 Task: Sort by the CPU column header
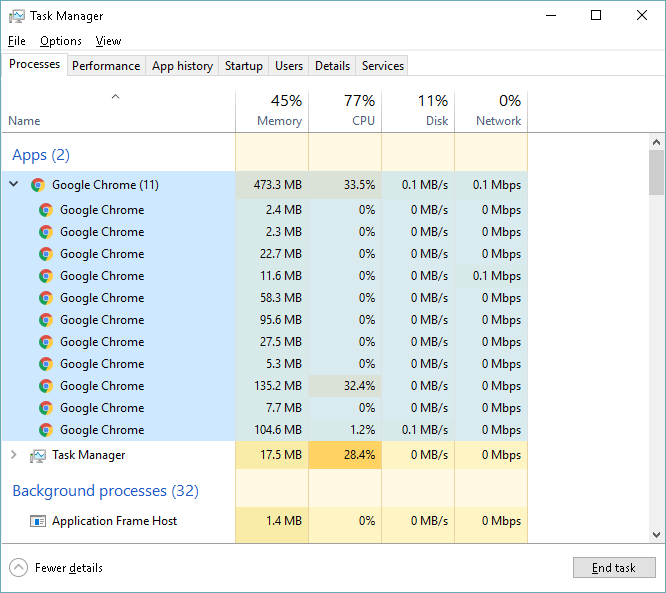(345, 111)
